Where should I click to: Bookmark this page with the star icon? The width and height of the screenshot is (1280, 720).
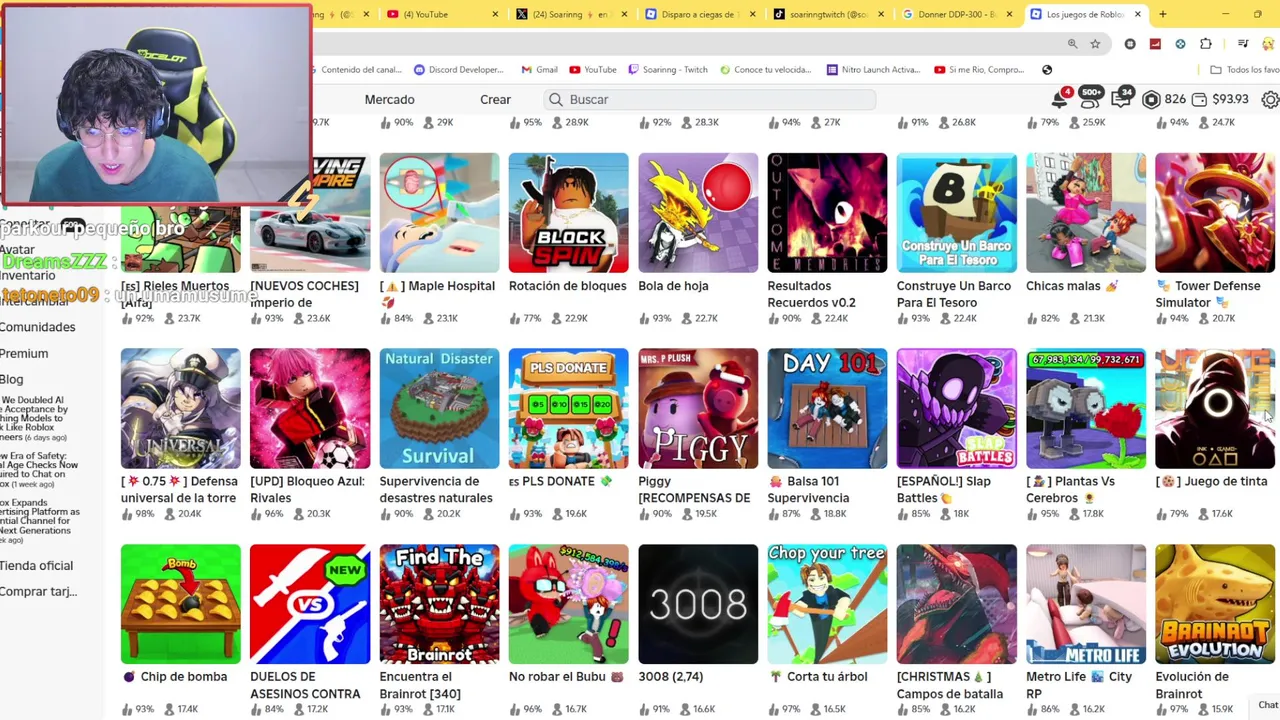(1095, 44)
